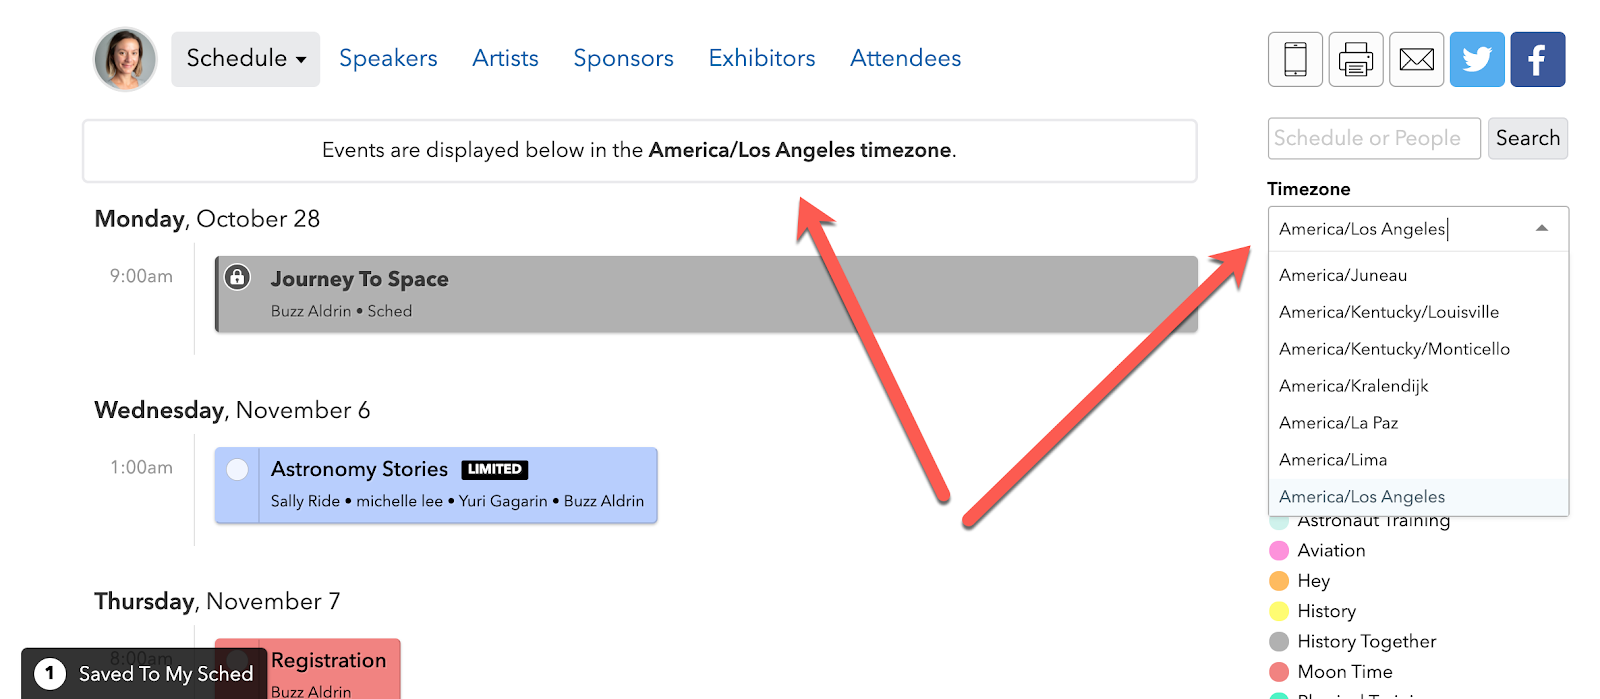Filter by the Aviation pink color dot
The image size is (1600, 699).
point(1279,551)
